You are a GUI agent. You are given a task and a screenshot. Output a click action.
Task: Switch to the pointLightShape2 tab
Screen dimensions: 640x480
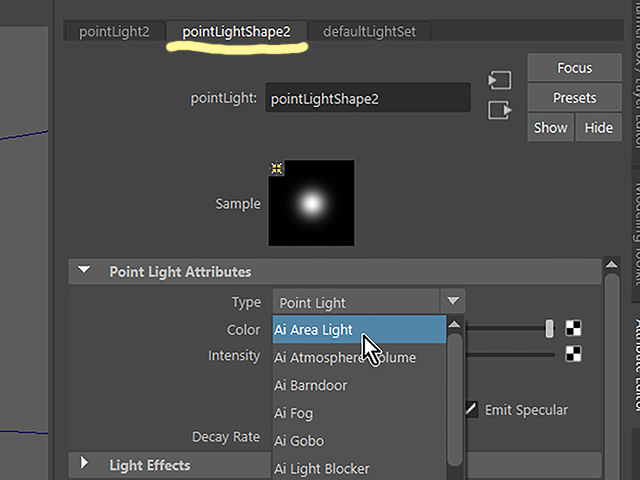point(236,31)
